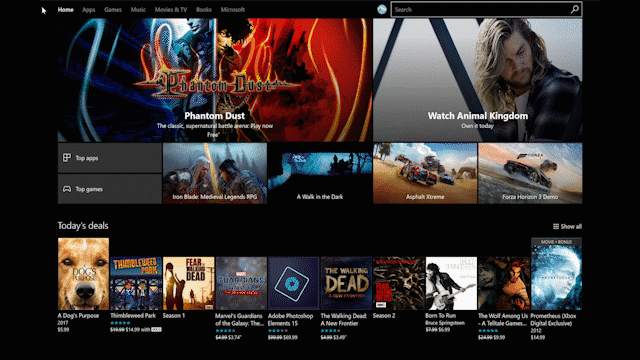Click the Born To Run title text

[440, 316]
